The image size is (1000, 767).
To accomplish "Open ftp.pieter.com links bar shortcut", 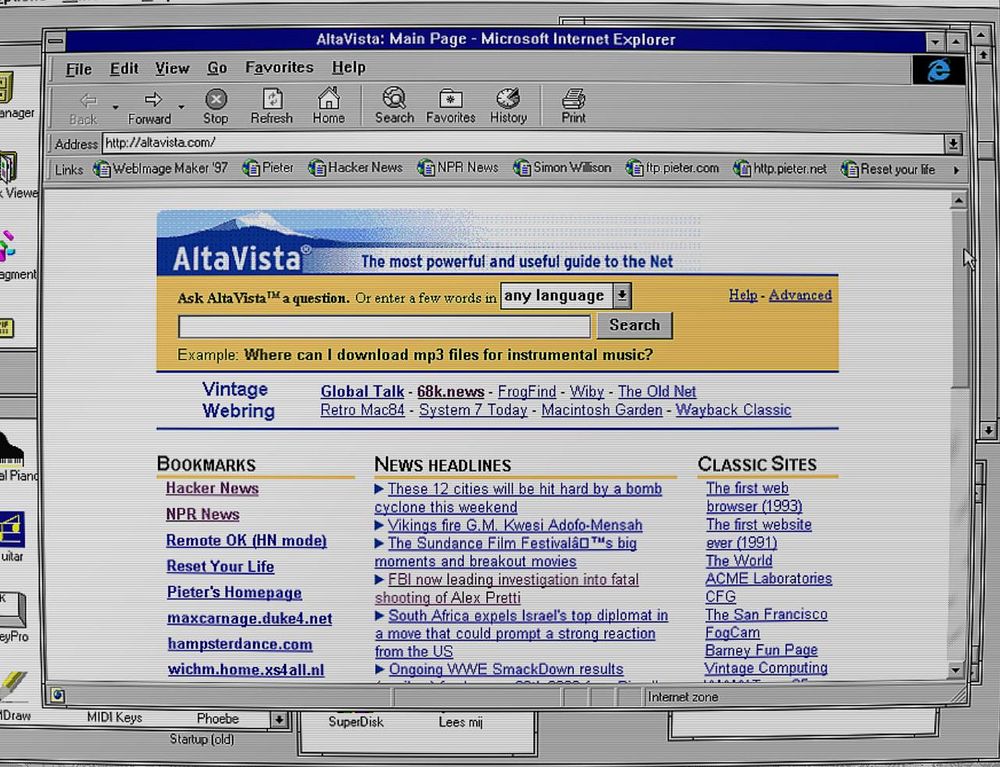I will [672, 168].
